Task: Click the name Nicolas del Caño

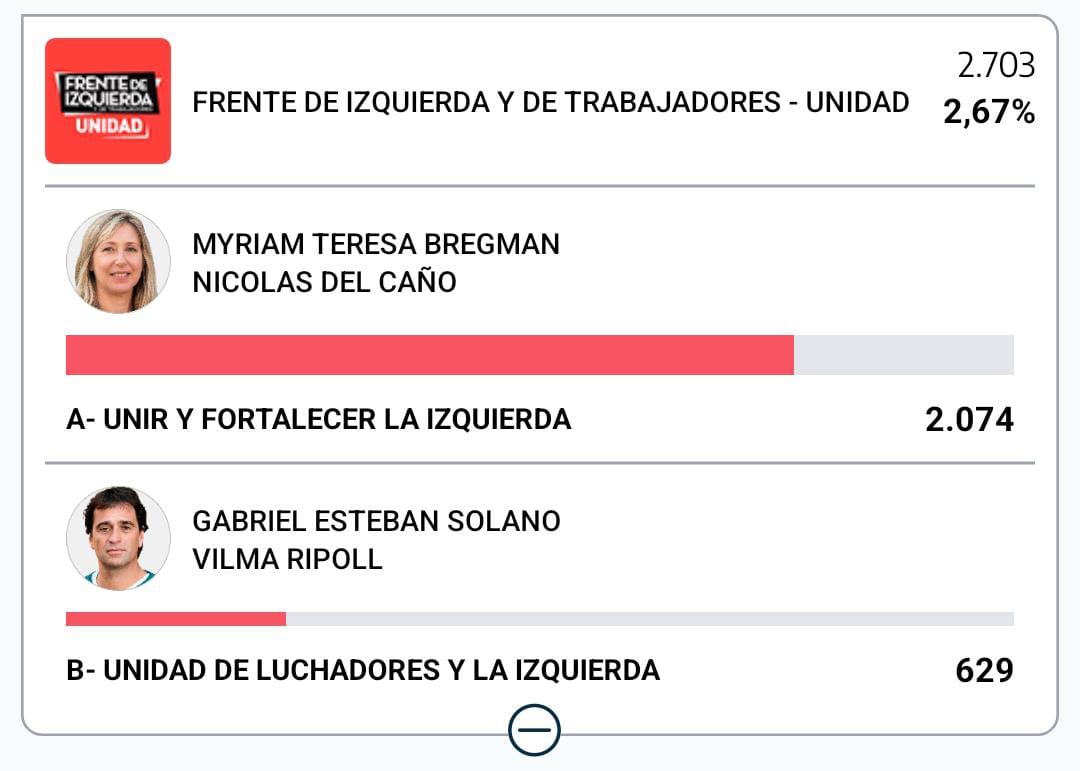Action: [x=324, y=282]
